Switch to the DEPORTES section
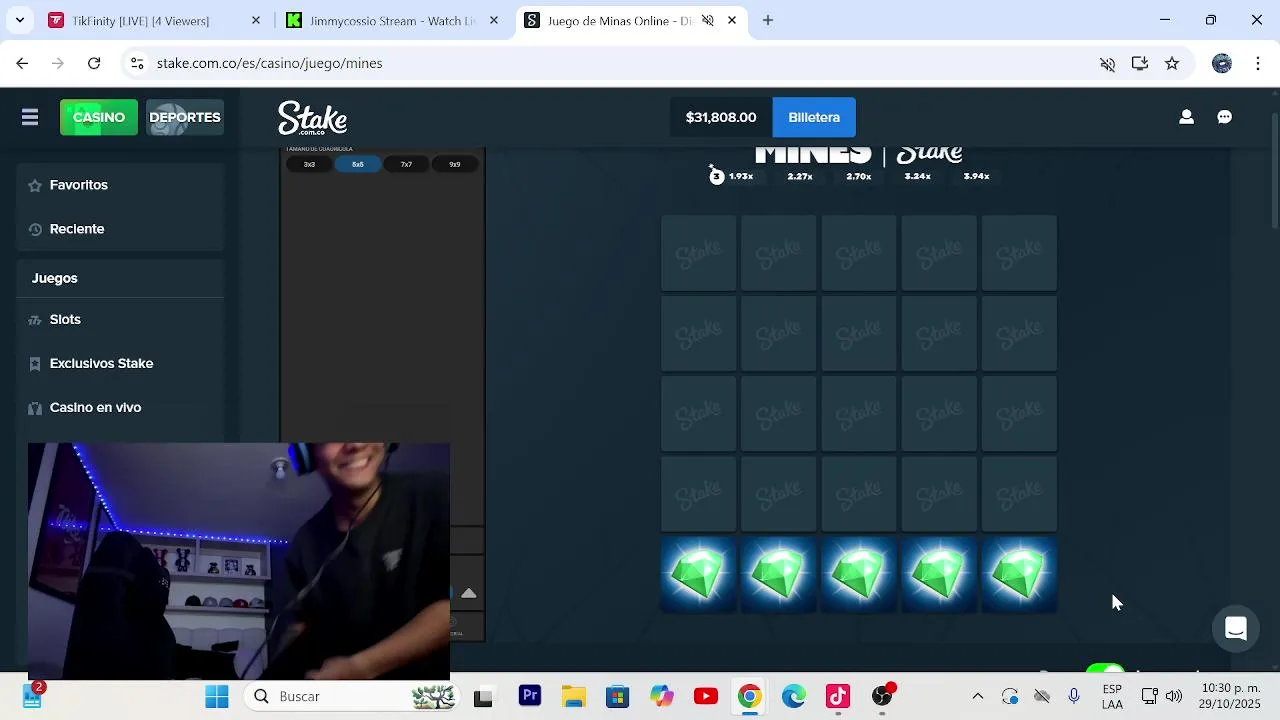The width and height of the screenshot is (1280, 720). pos(185,117)
